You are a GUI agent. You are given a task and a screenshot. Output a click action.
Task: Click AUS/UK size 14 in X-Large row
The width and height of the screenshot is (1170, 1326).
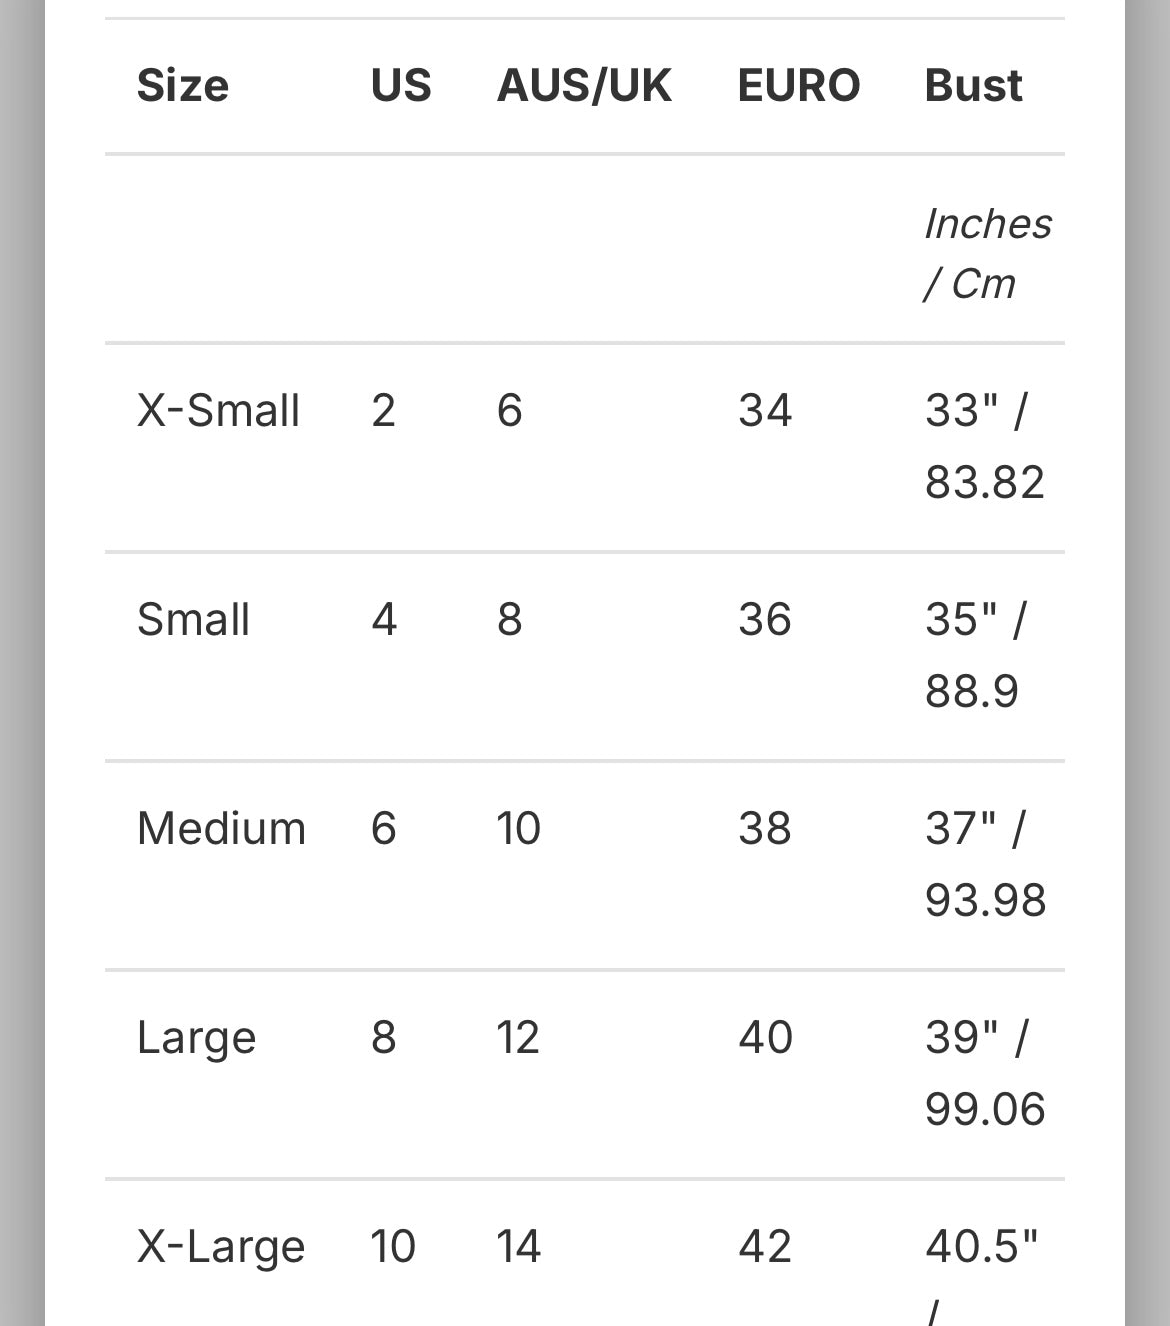click(x=518, y=1247)
